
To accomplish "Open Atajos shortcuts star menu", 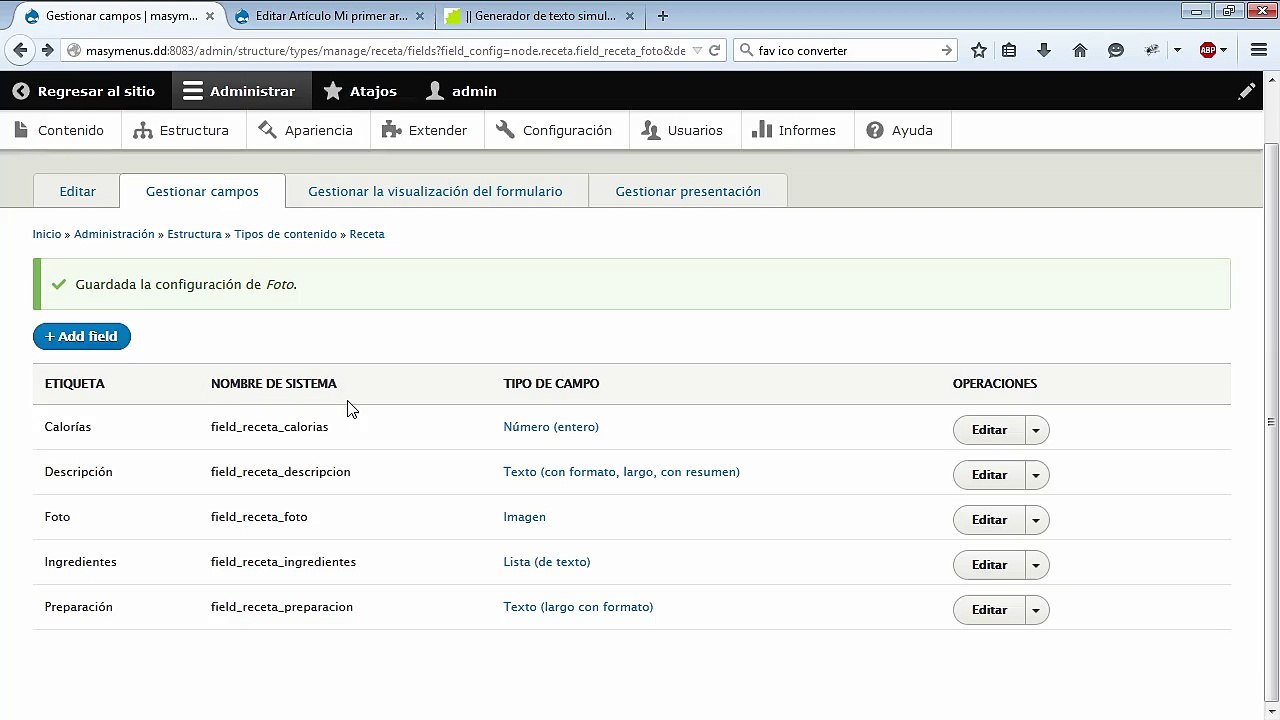I will tap(361, 91).
